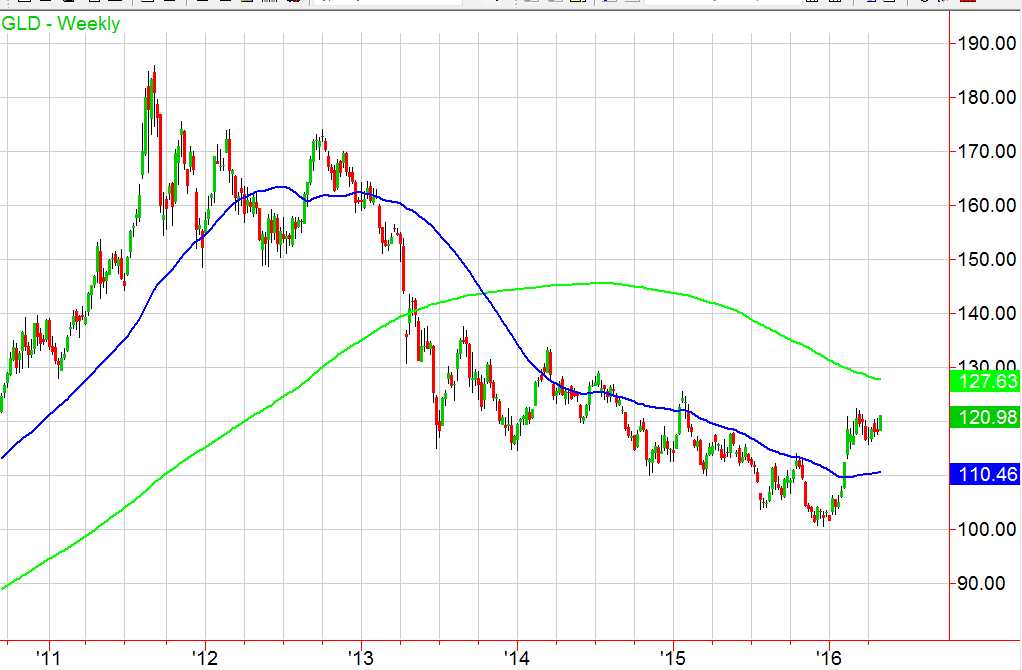Click the 100.00 price axis label

pyautogui.click(x=984, y=529)
